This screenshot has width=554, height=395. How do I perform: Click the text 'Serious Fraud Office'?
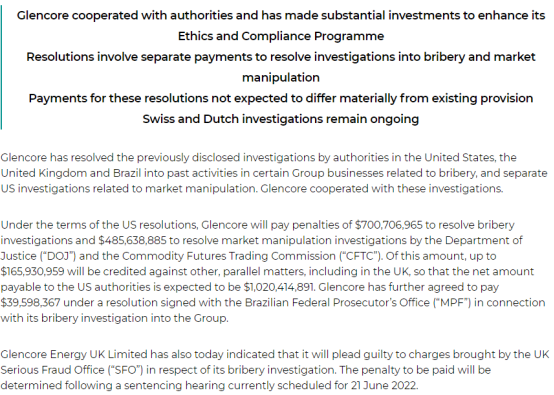(x=53, y=370)
